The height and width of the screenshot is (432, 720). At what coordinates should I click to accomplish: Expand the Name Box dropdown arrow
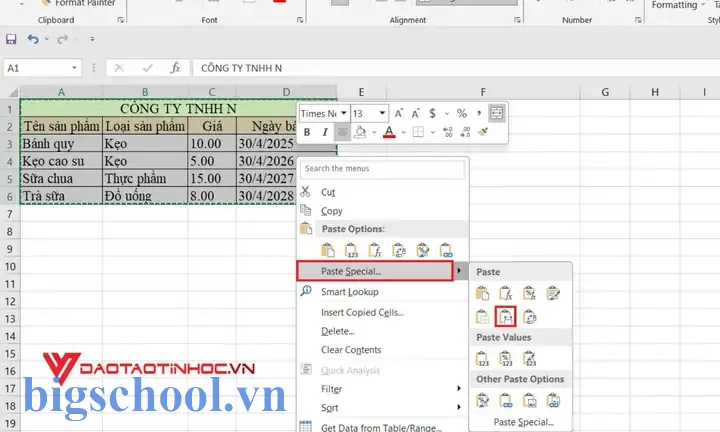pos(74,68)
